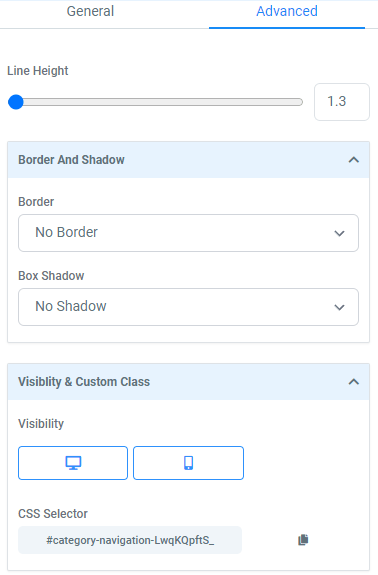Screen dimensions: 378x575
Task: Click the Line Height slider handle
Action: [16, 102]
